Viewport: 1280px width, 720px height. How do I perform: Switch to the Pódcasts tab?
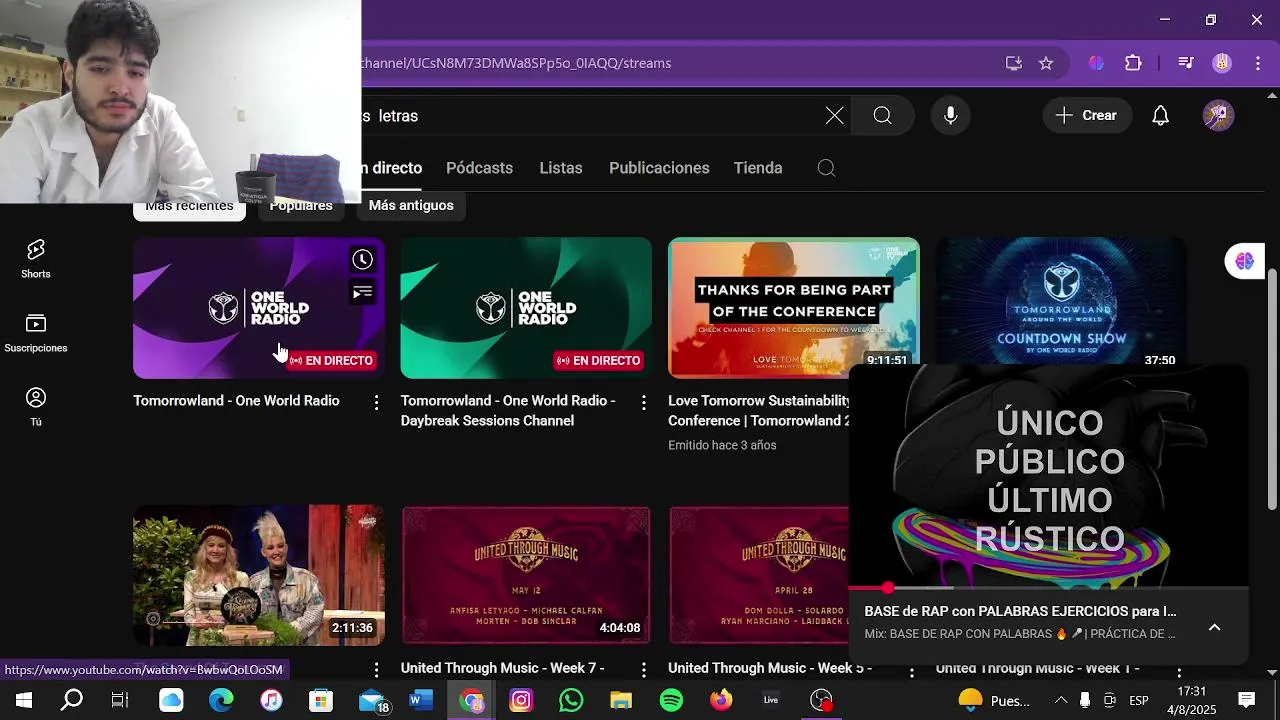click(479, 168)
